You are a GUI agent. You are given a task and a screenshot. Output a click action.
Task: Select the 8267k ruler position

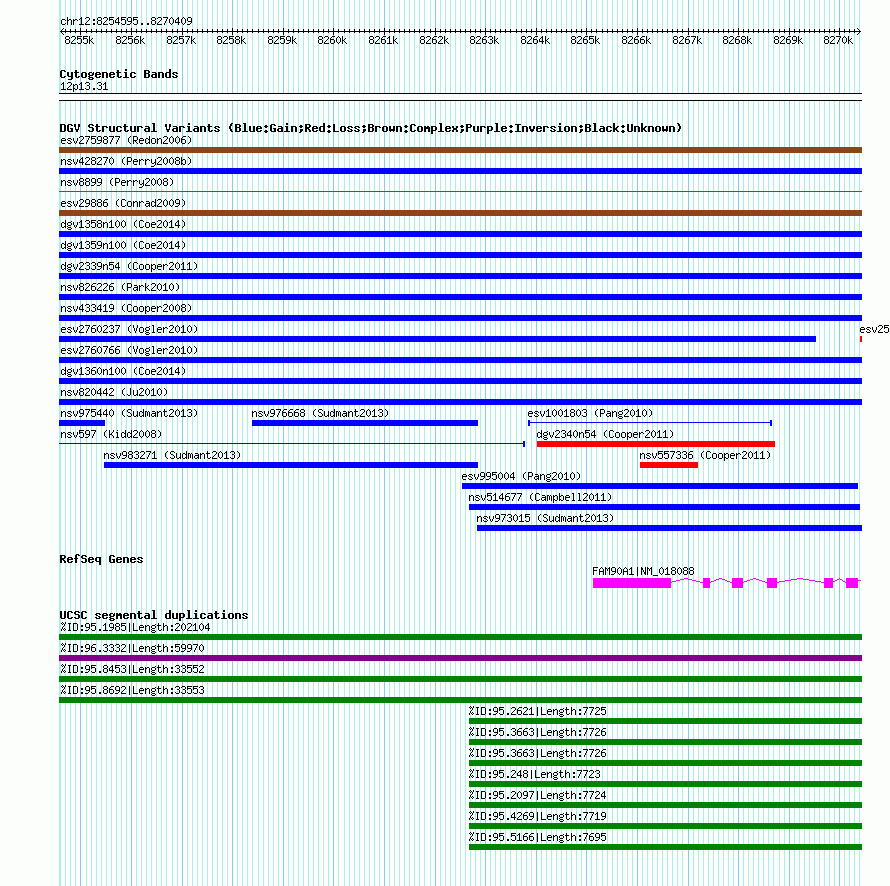687,40
